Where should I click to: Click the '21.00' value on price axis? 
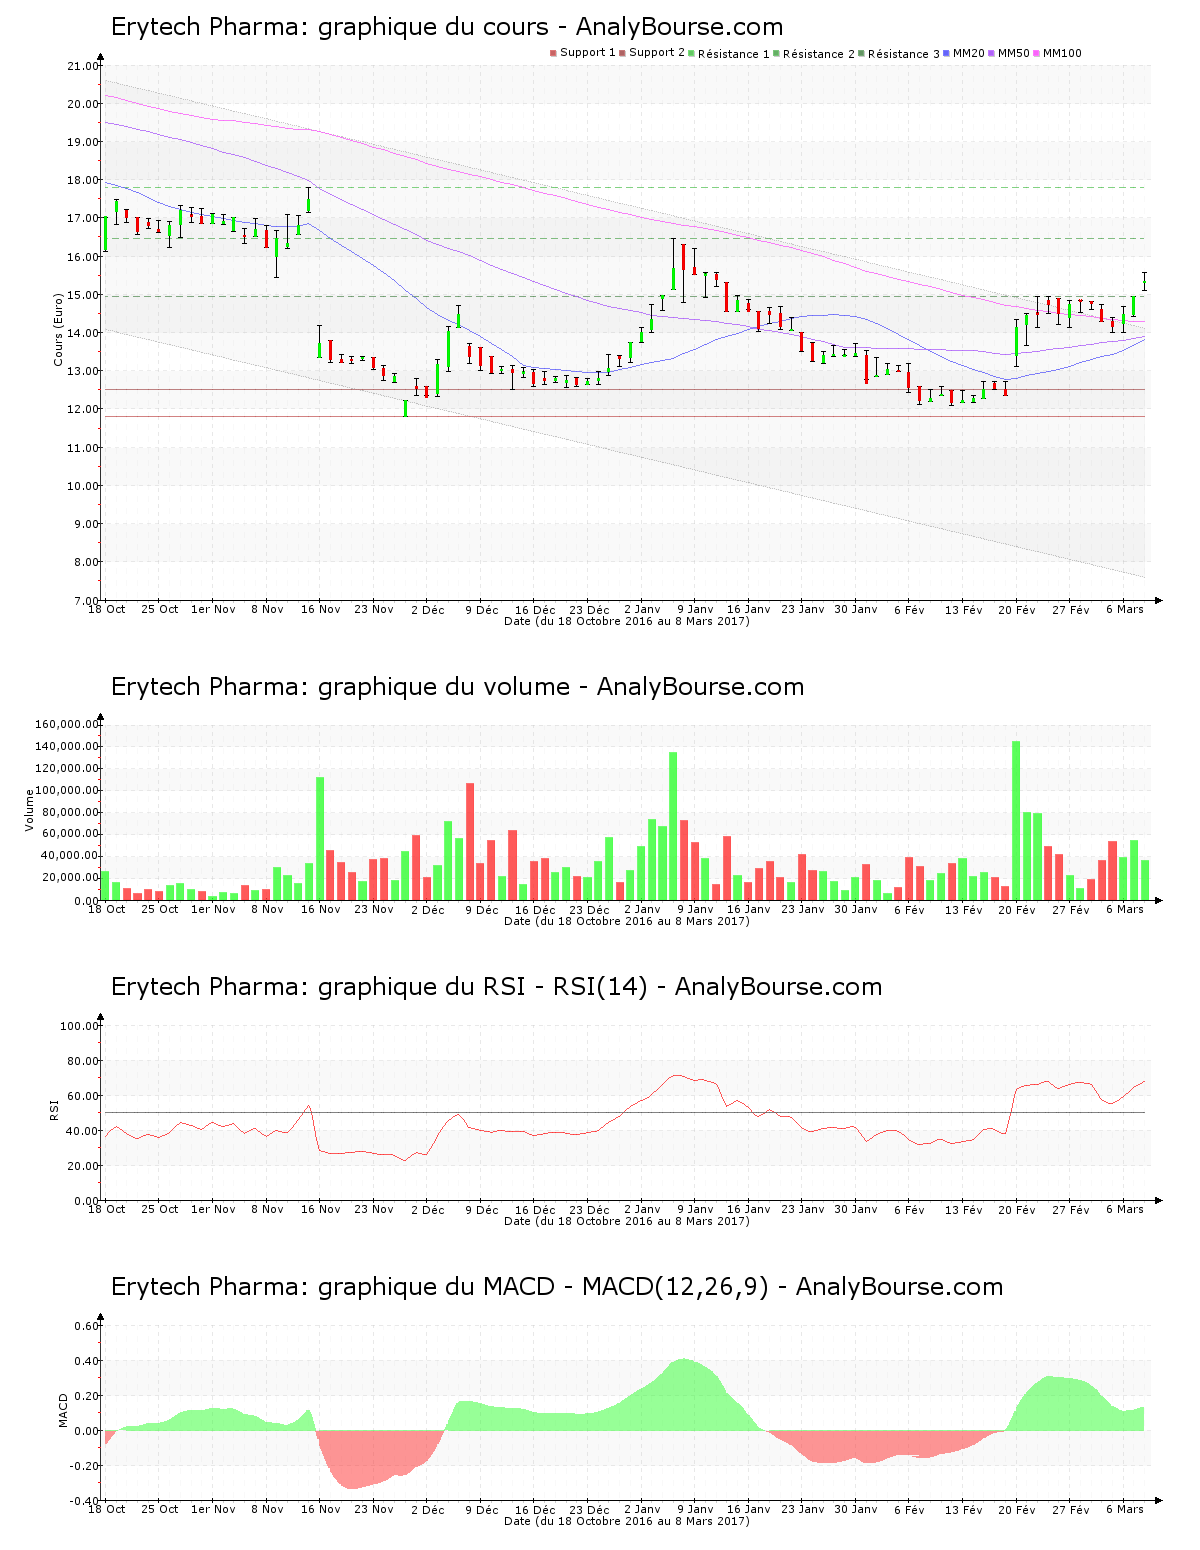tap(83, 67)
